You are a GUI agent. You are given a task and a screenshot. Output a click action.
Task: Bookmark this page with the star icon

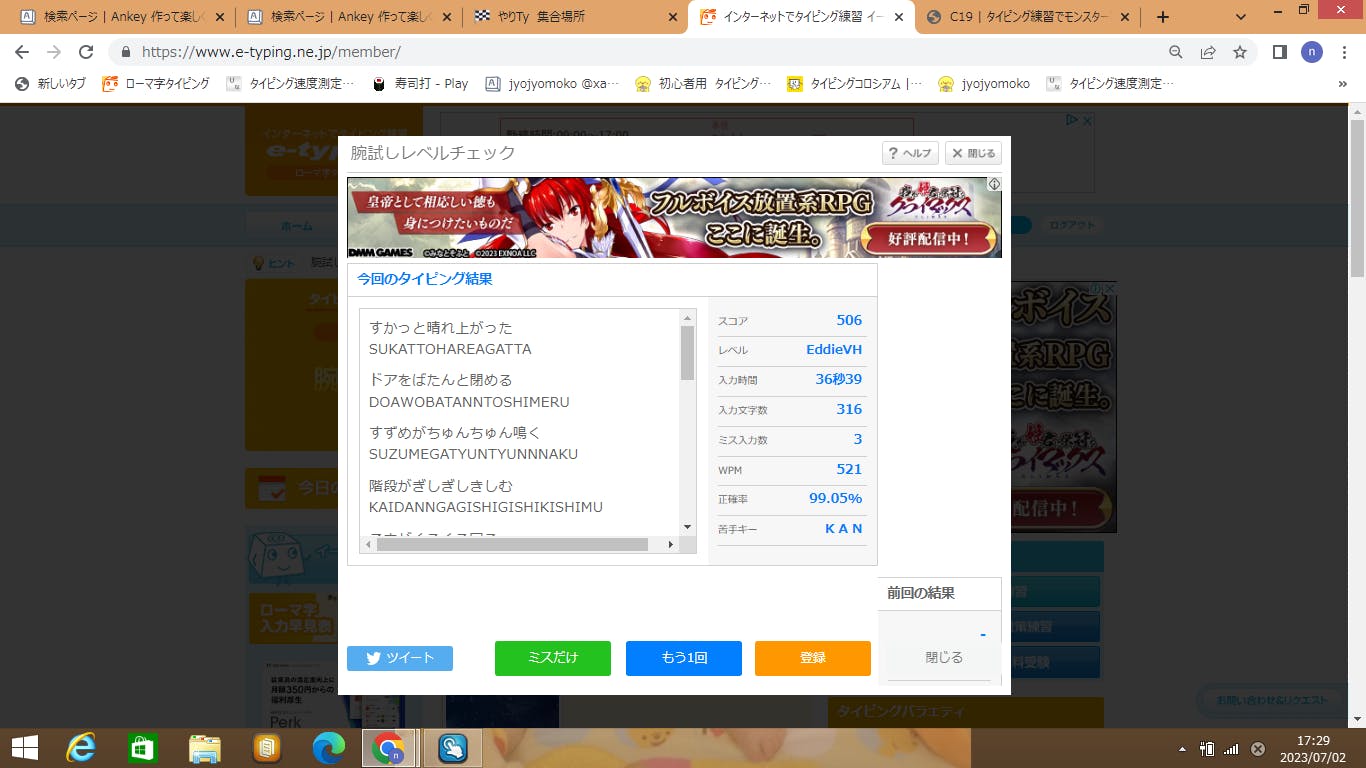click(1240, 52)
